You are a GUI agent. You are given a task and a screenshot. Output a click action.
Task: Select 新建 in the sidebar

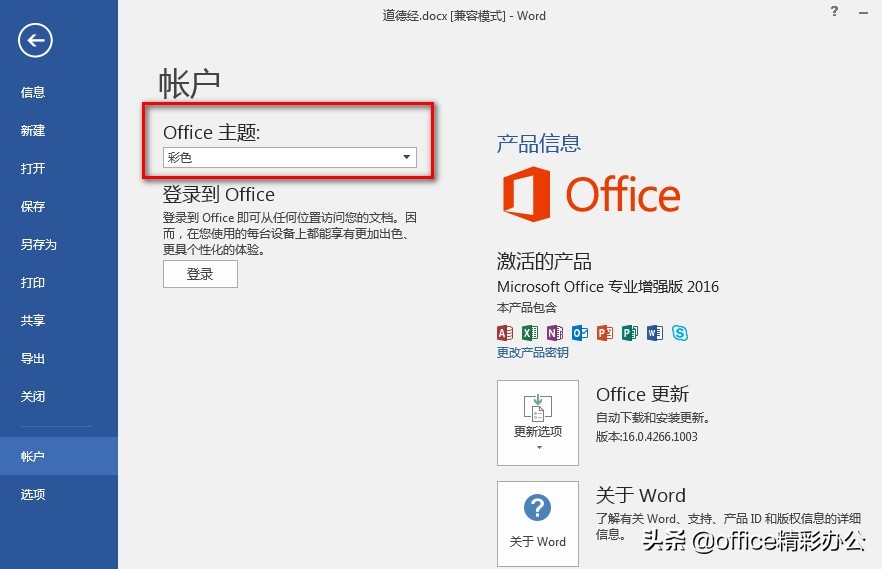click(x=33, y=130)
